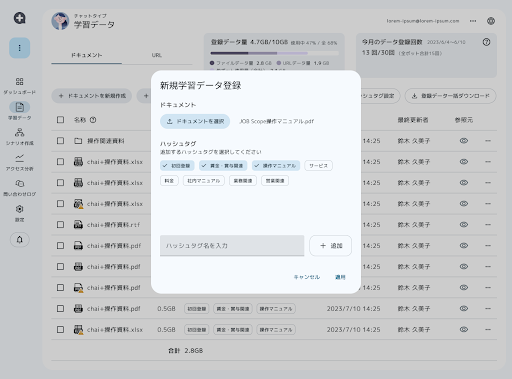Image resolution: width=512 pixels, height=379 pixels.
Task: Select the 料金 hashtag chip
Action: 169,181
